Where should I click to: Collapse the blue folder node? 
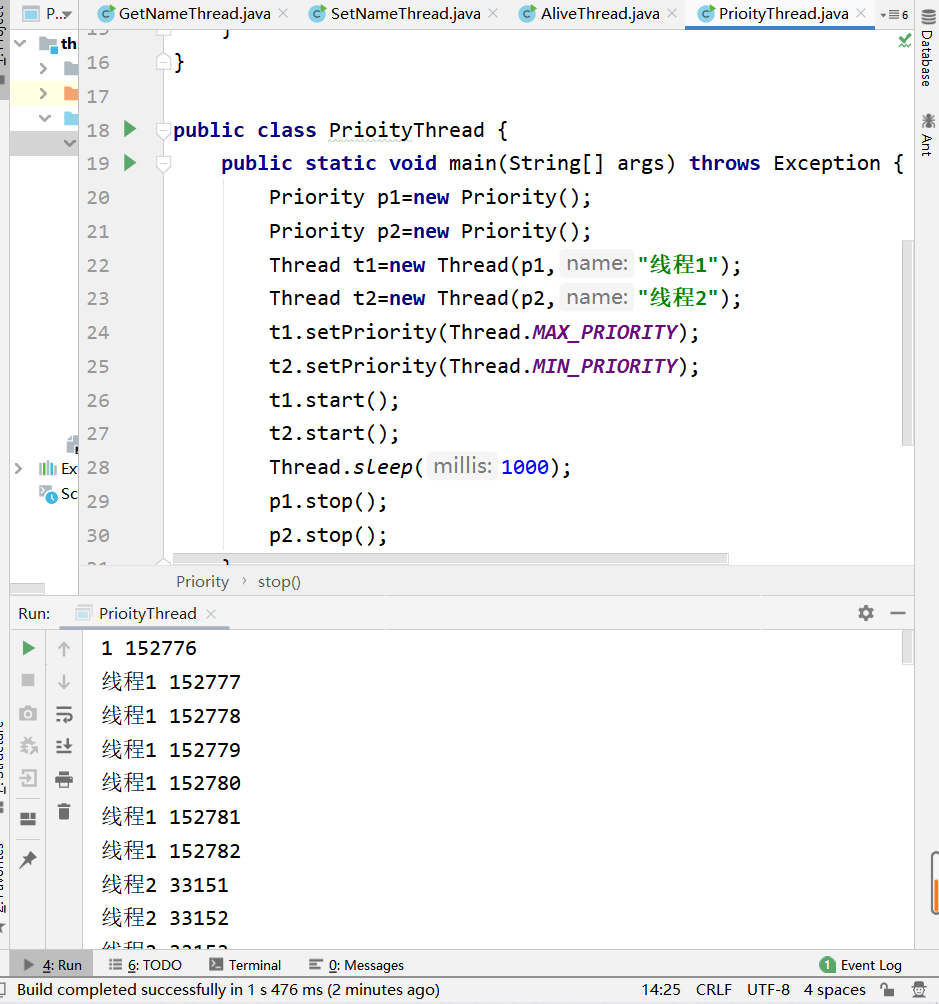44,118
